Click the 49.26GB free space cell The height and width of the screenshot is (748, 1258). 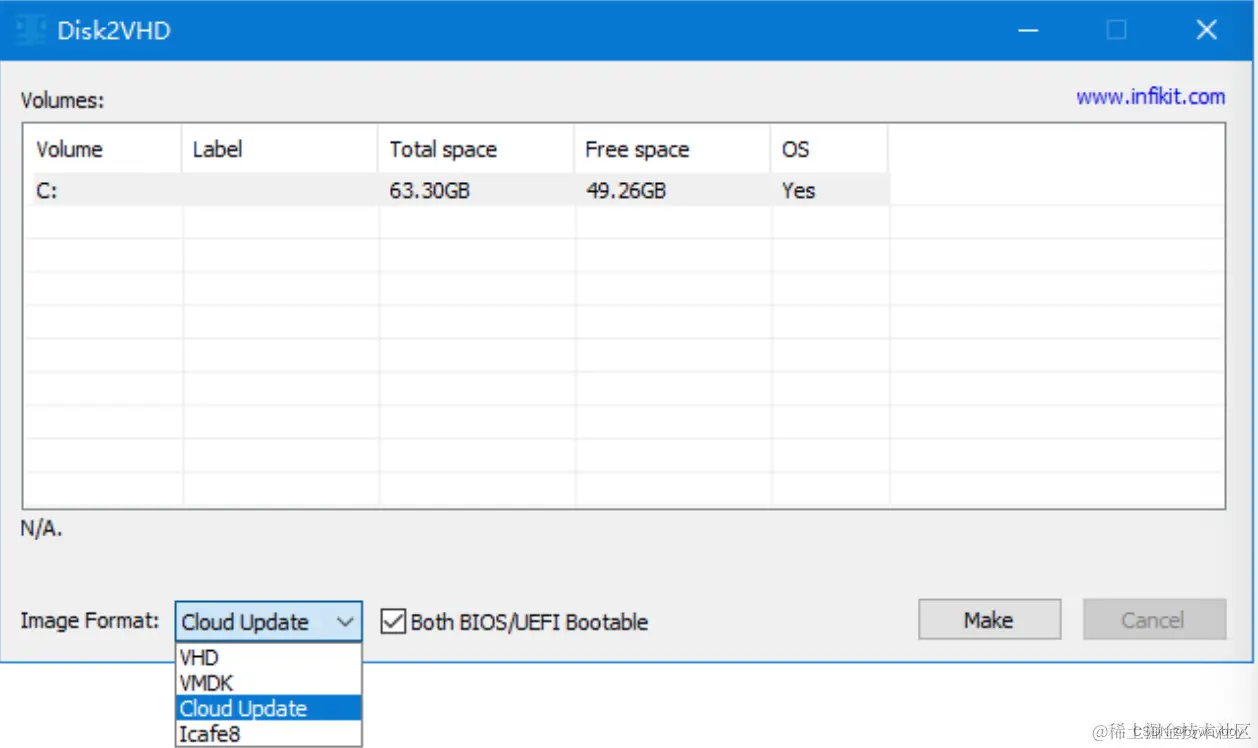626,191
